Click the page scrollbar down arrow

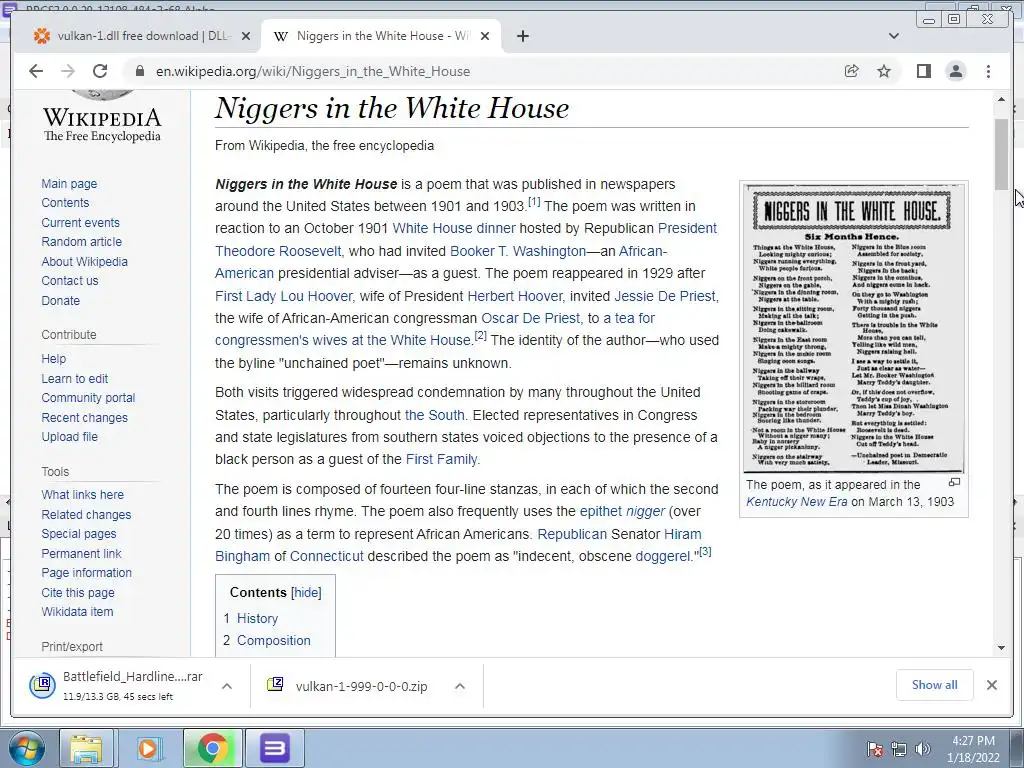coord(1001,648)
